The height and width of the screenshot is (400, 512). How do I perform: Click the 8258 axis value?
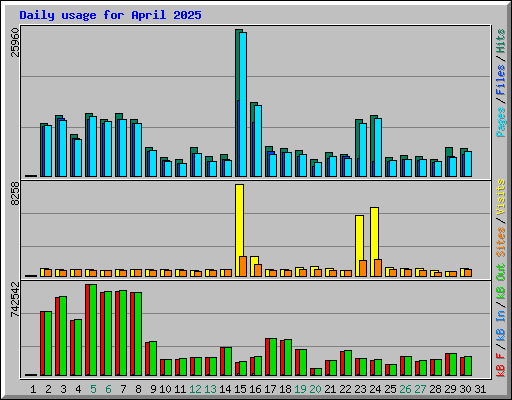[15, 193]
